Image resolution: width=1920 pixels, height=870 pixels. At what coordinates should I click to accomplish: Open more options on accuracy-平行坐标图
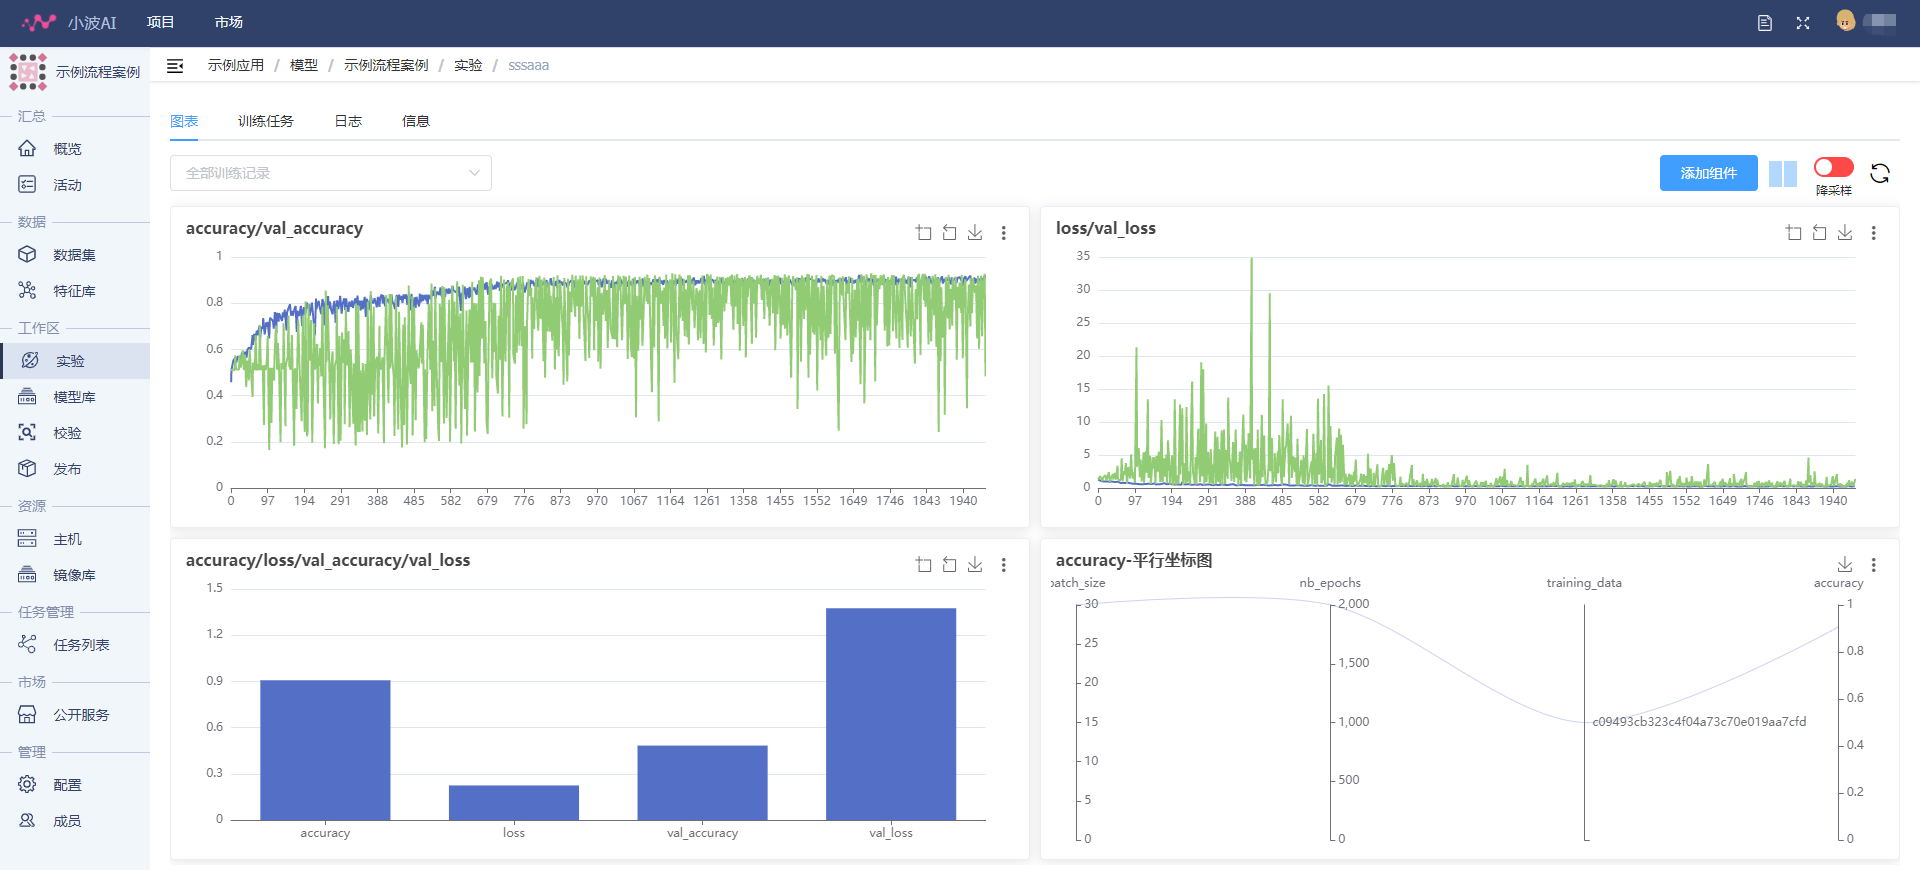tap(1873, 565)
